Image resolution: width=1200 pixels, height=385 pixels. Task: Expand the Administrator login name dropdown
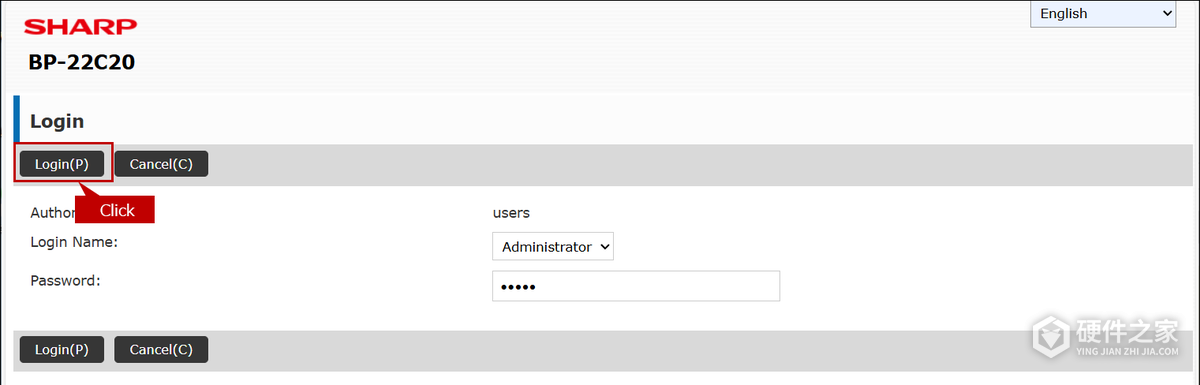(553, 246)
